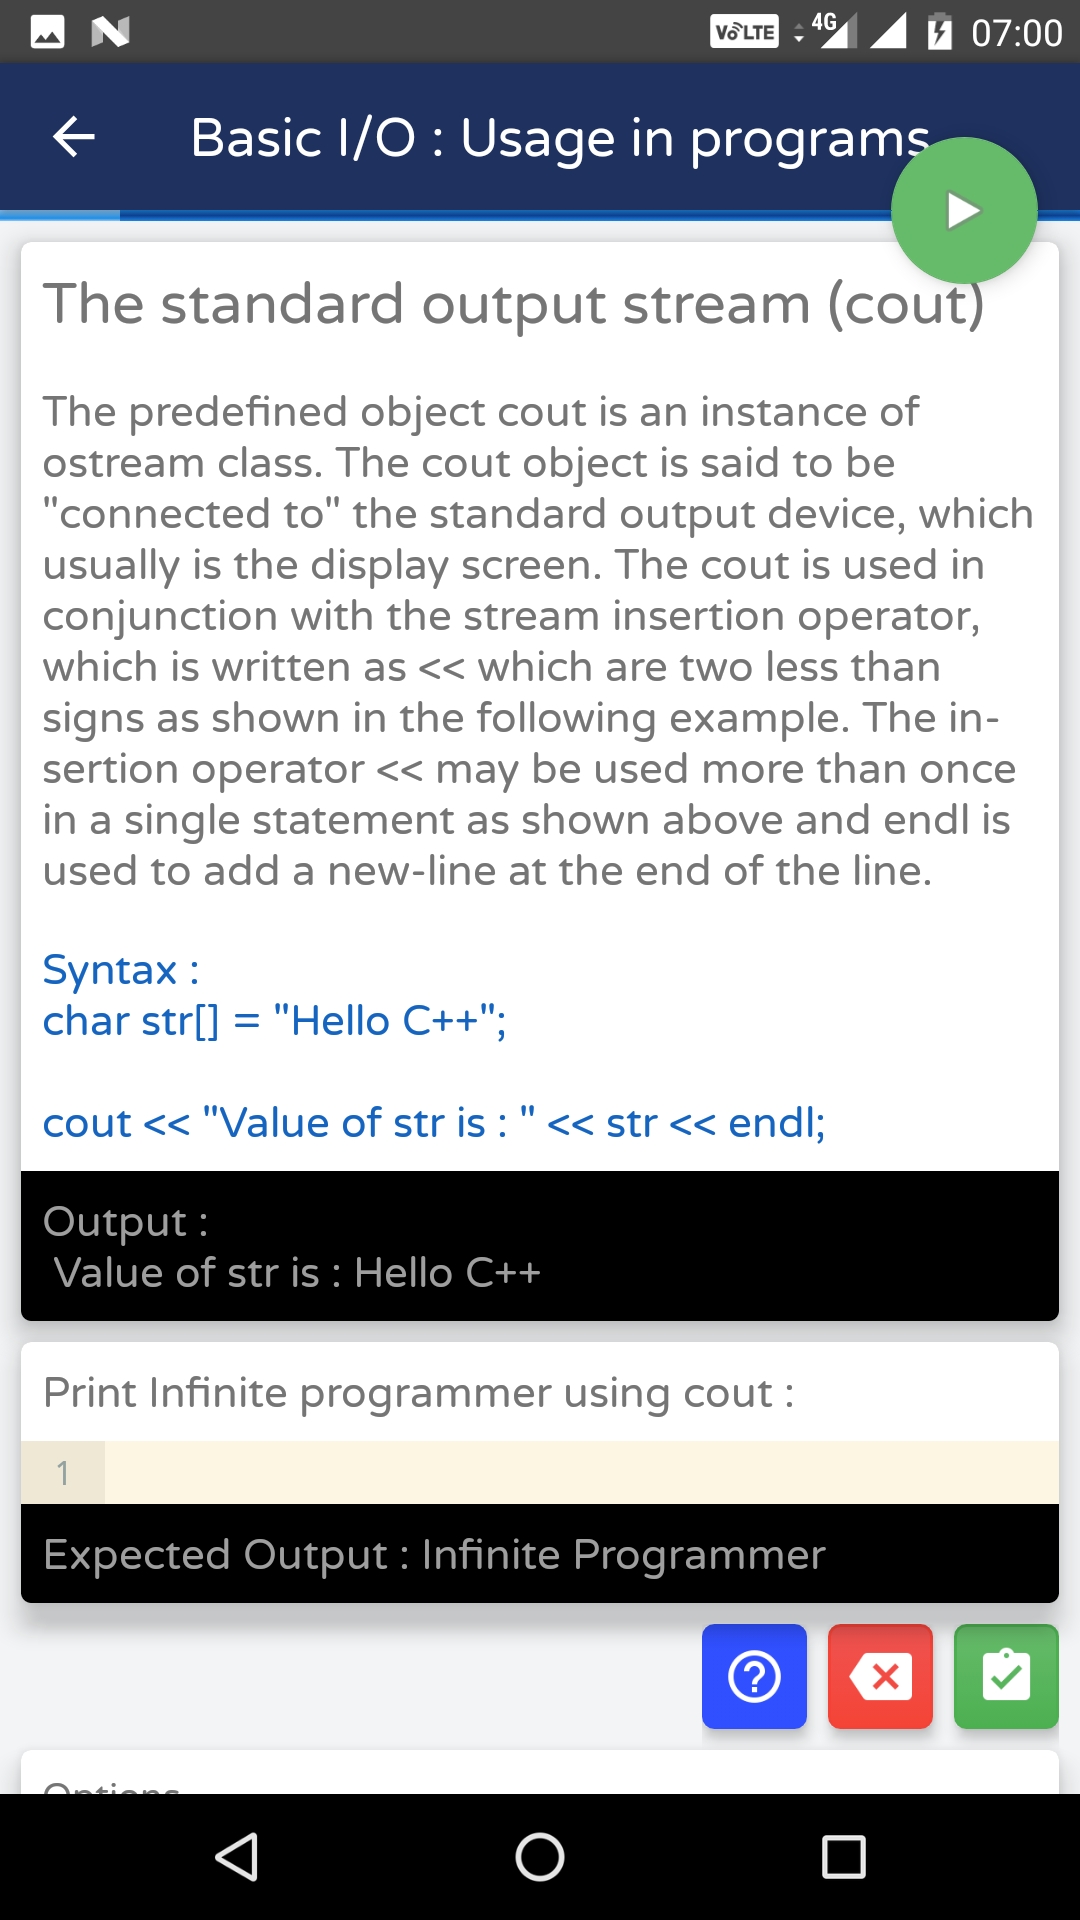
Task: Tap line number 1 in the editor gutter
Action: [x=63, y=1472]
